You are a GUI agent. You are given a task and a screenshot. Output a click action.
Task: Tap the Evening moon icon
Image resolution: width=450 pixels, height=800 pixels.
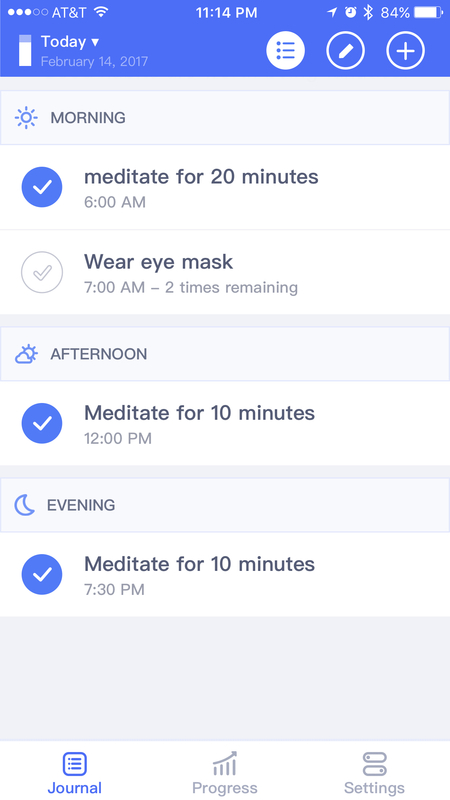(24, 505)
